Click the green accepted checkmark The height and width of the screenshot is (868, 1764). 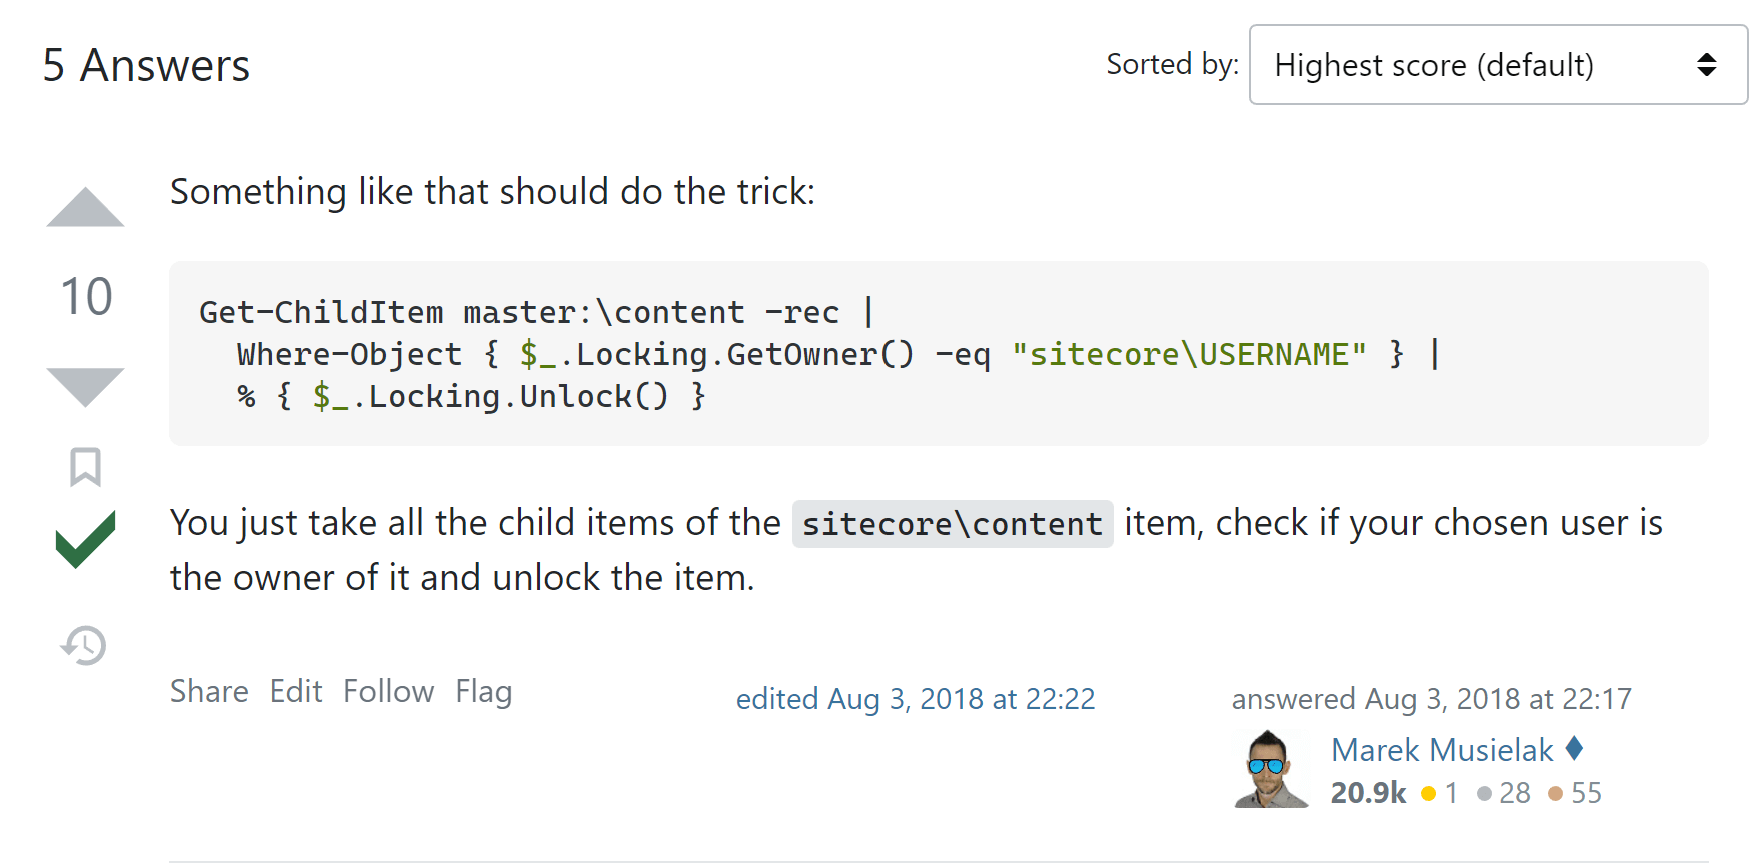[85, 539]
